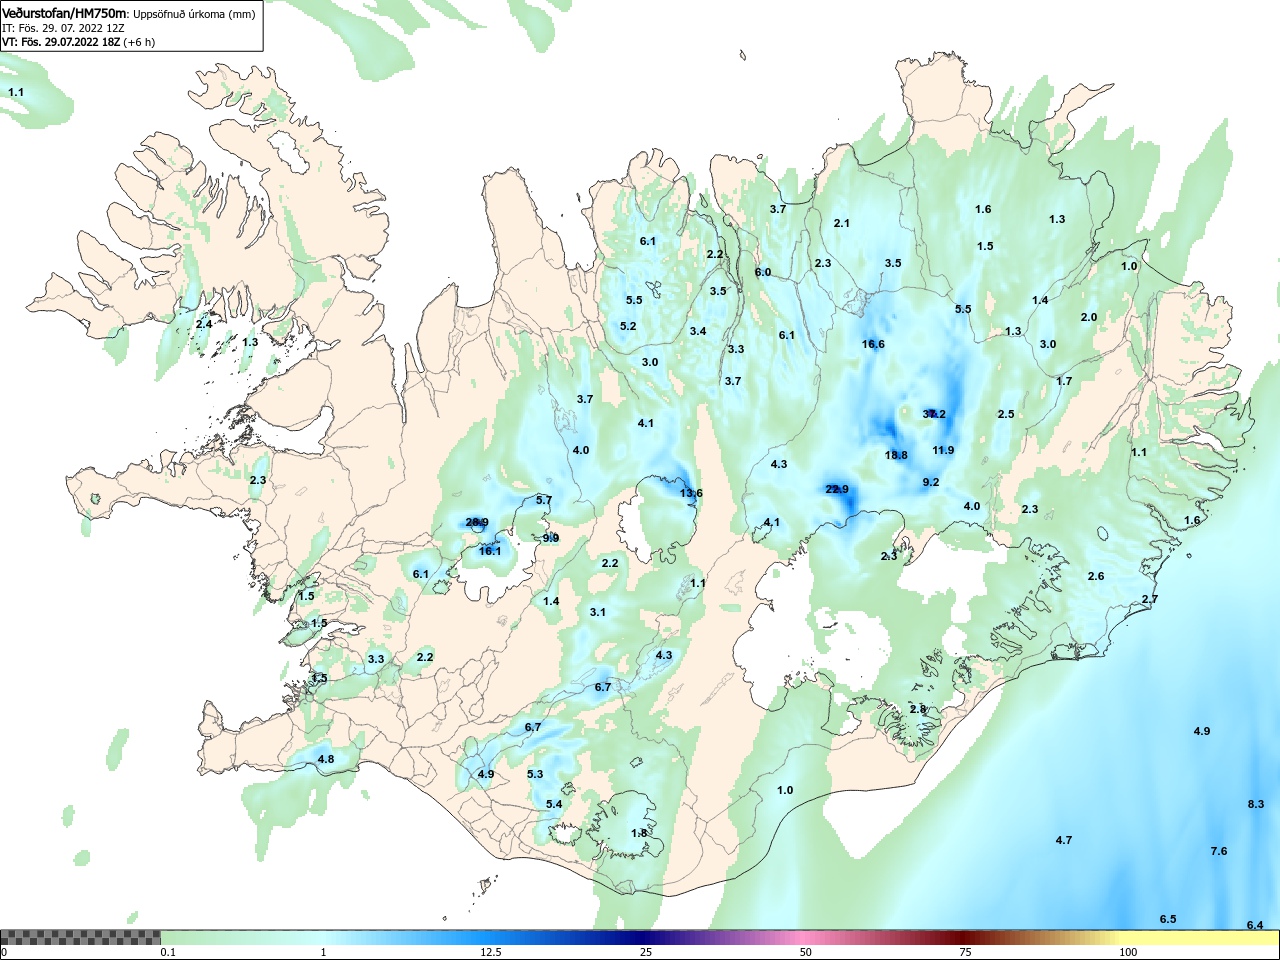The width and height of the screenshot is (1280, 960).
Task: Click the 11.9 precipitation value
Action: point(943,450)
